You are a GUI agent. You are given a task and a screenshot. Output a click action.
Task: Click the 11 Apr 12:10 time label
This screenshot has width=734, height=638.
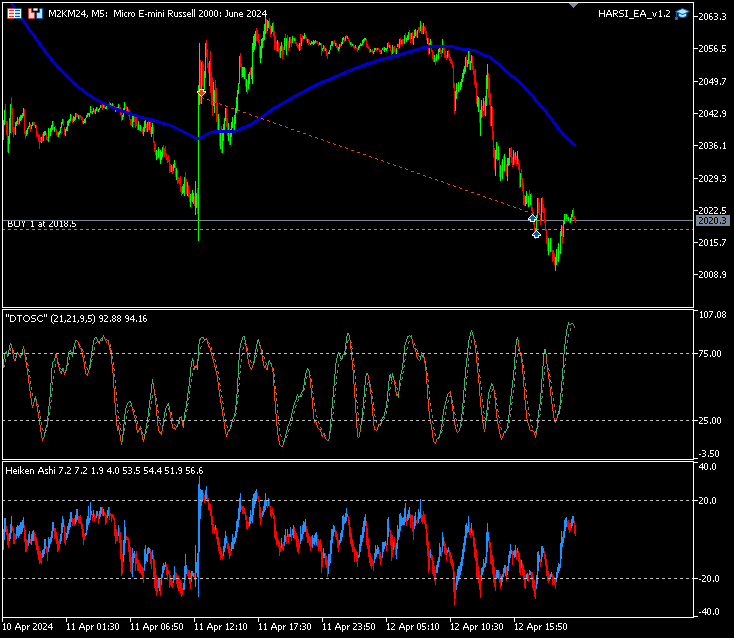221,627
